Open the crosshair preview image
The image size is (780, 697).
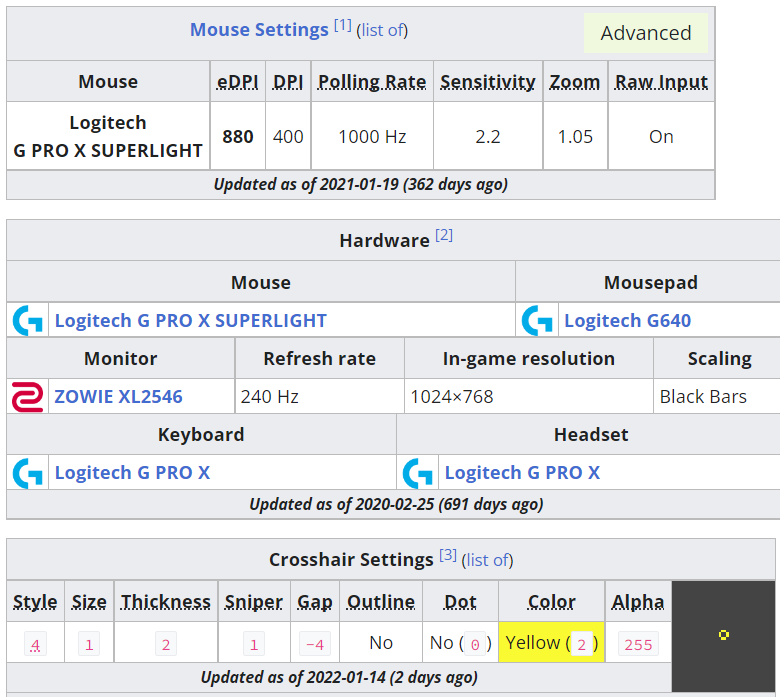(723, 635)
